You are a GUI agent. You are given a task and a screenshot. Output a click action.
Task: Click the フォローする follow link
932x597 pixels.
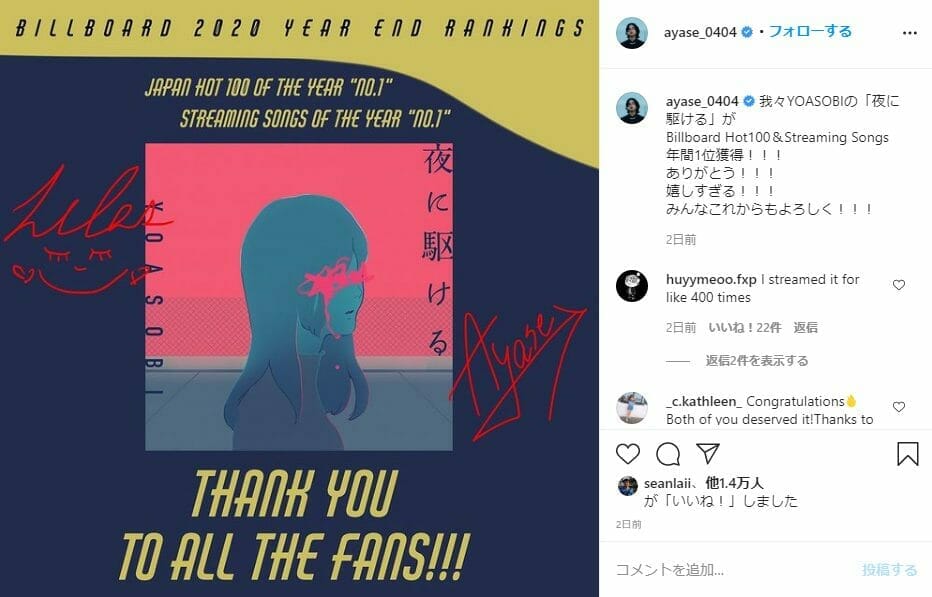(810, 32)
